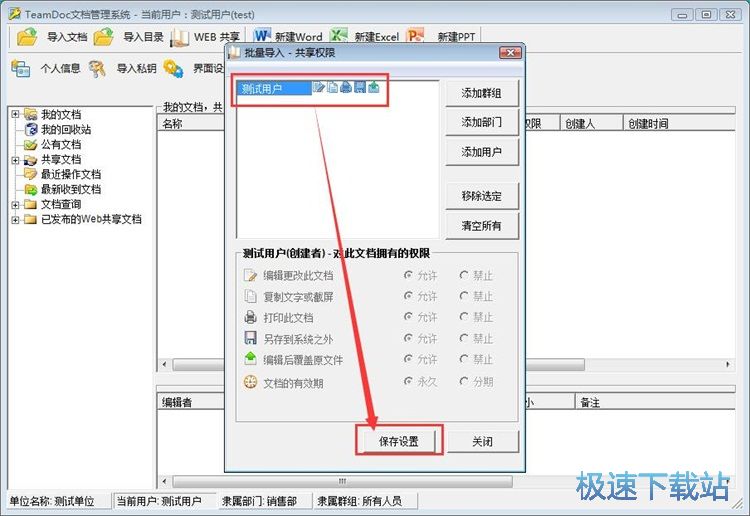Click overwrite permission icon beside 测试用户

coord(374,87)
